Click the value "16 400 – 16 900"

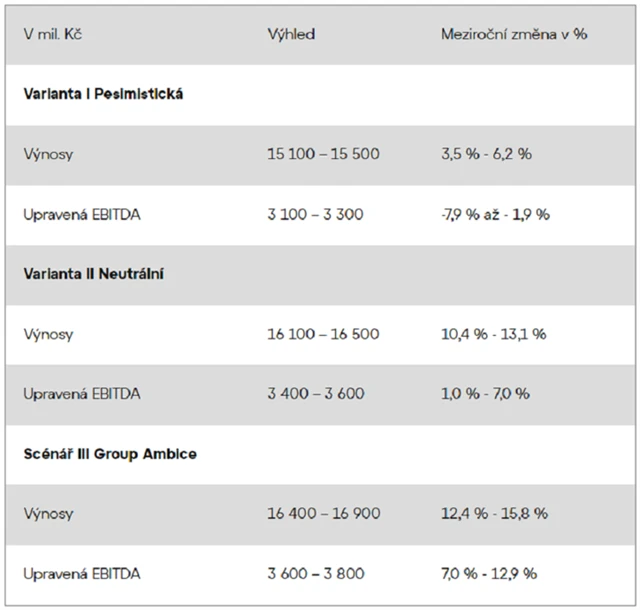[324, 514]
